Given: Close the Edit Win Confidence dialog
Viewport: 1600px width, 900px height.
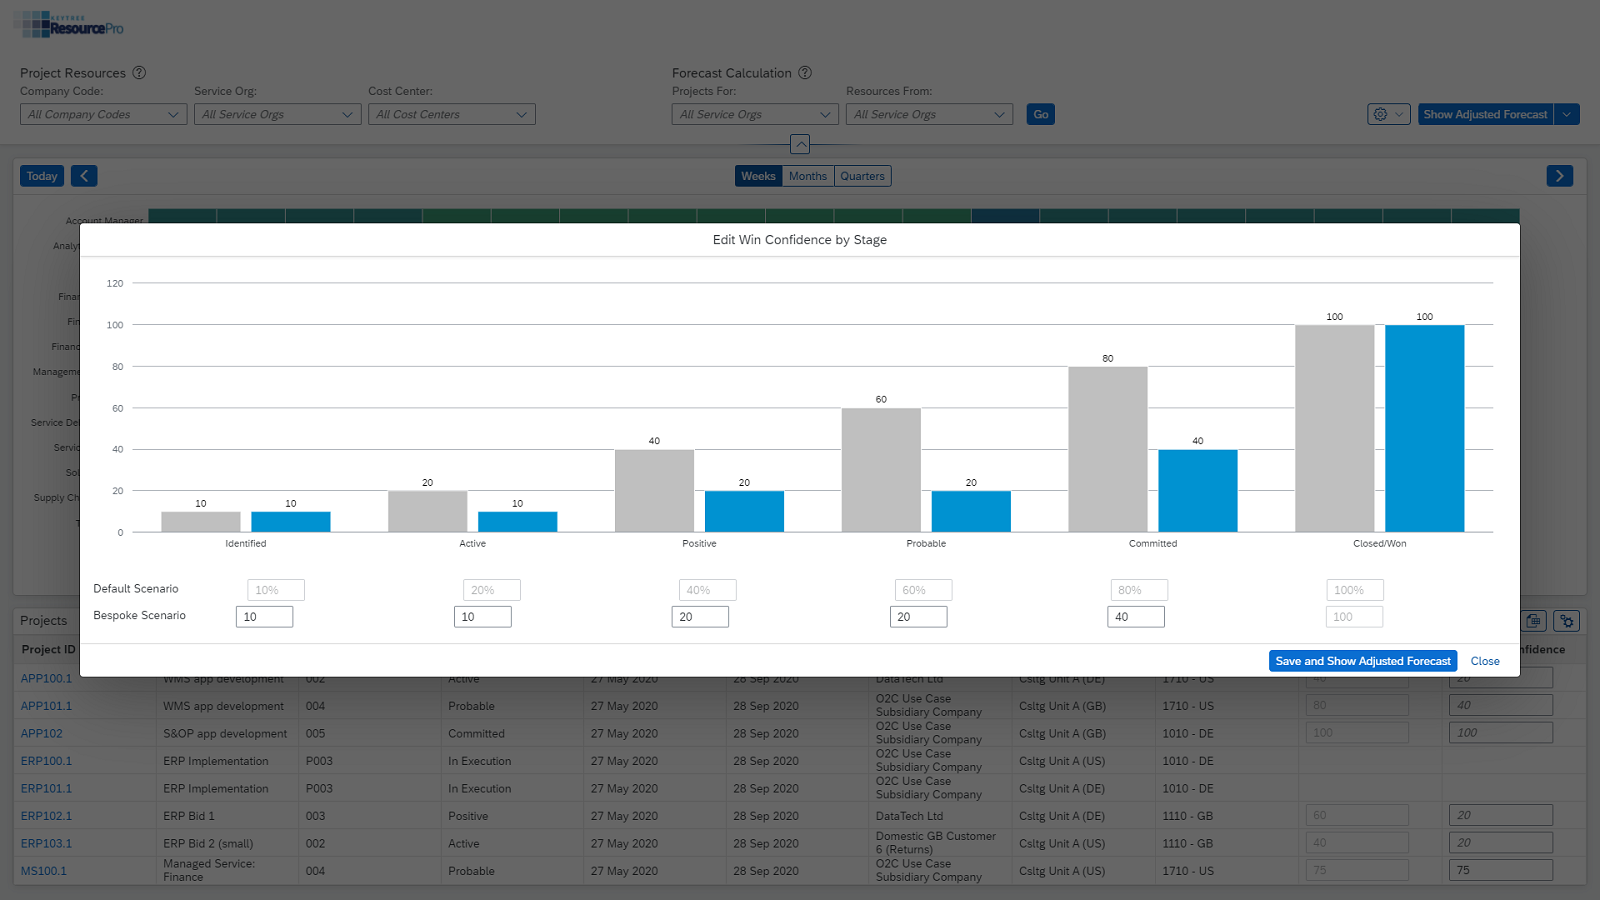Looking at the screenshot, I should point(1485,661).
